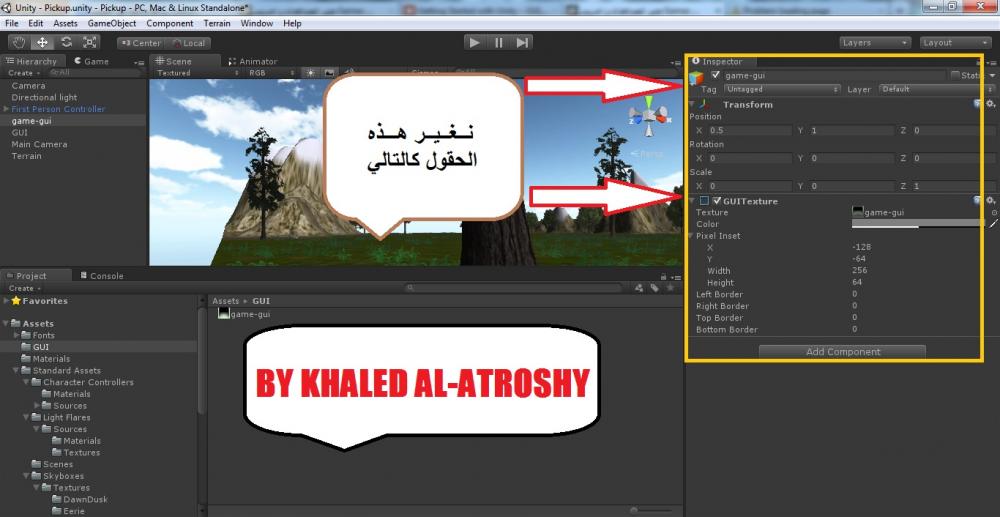Screen dimensions: 1000x517
Task: Collapse the Assets folder tree
Action: (6, 323)
